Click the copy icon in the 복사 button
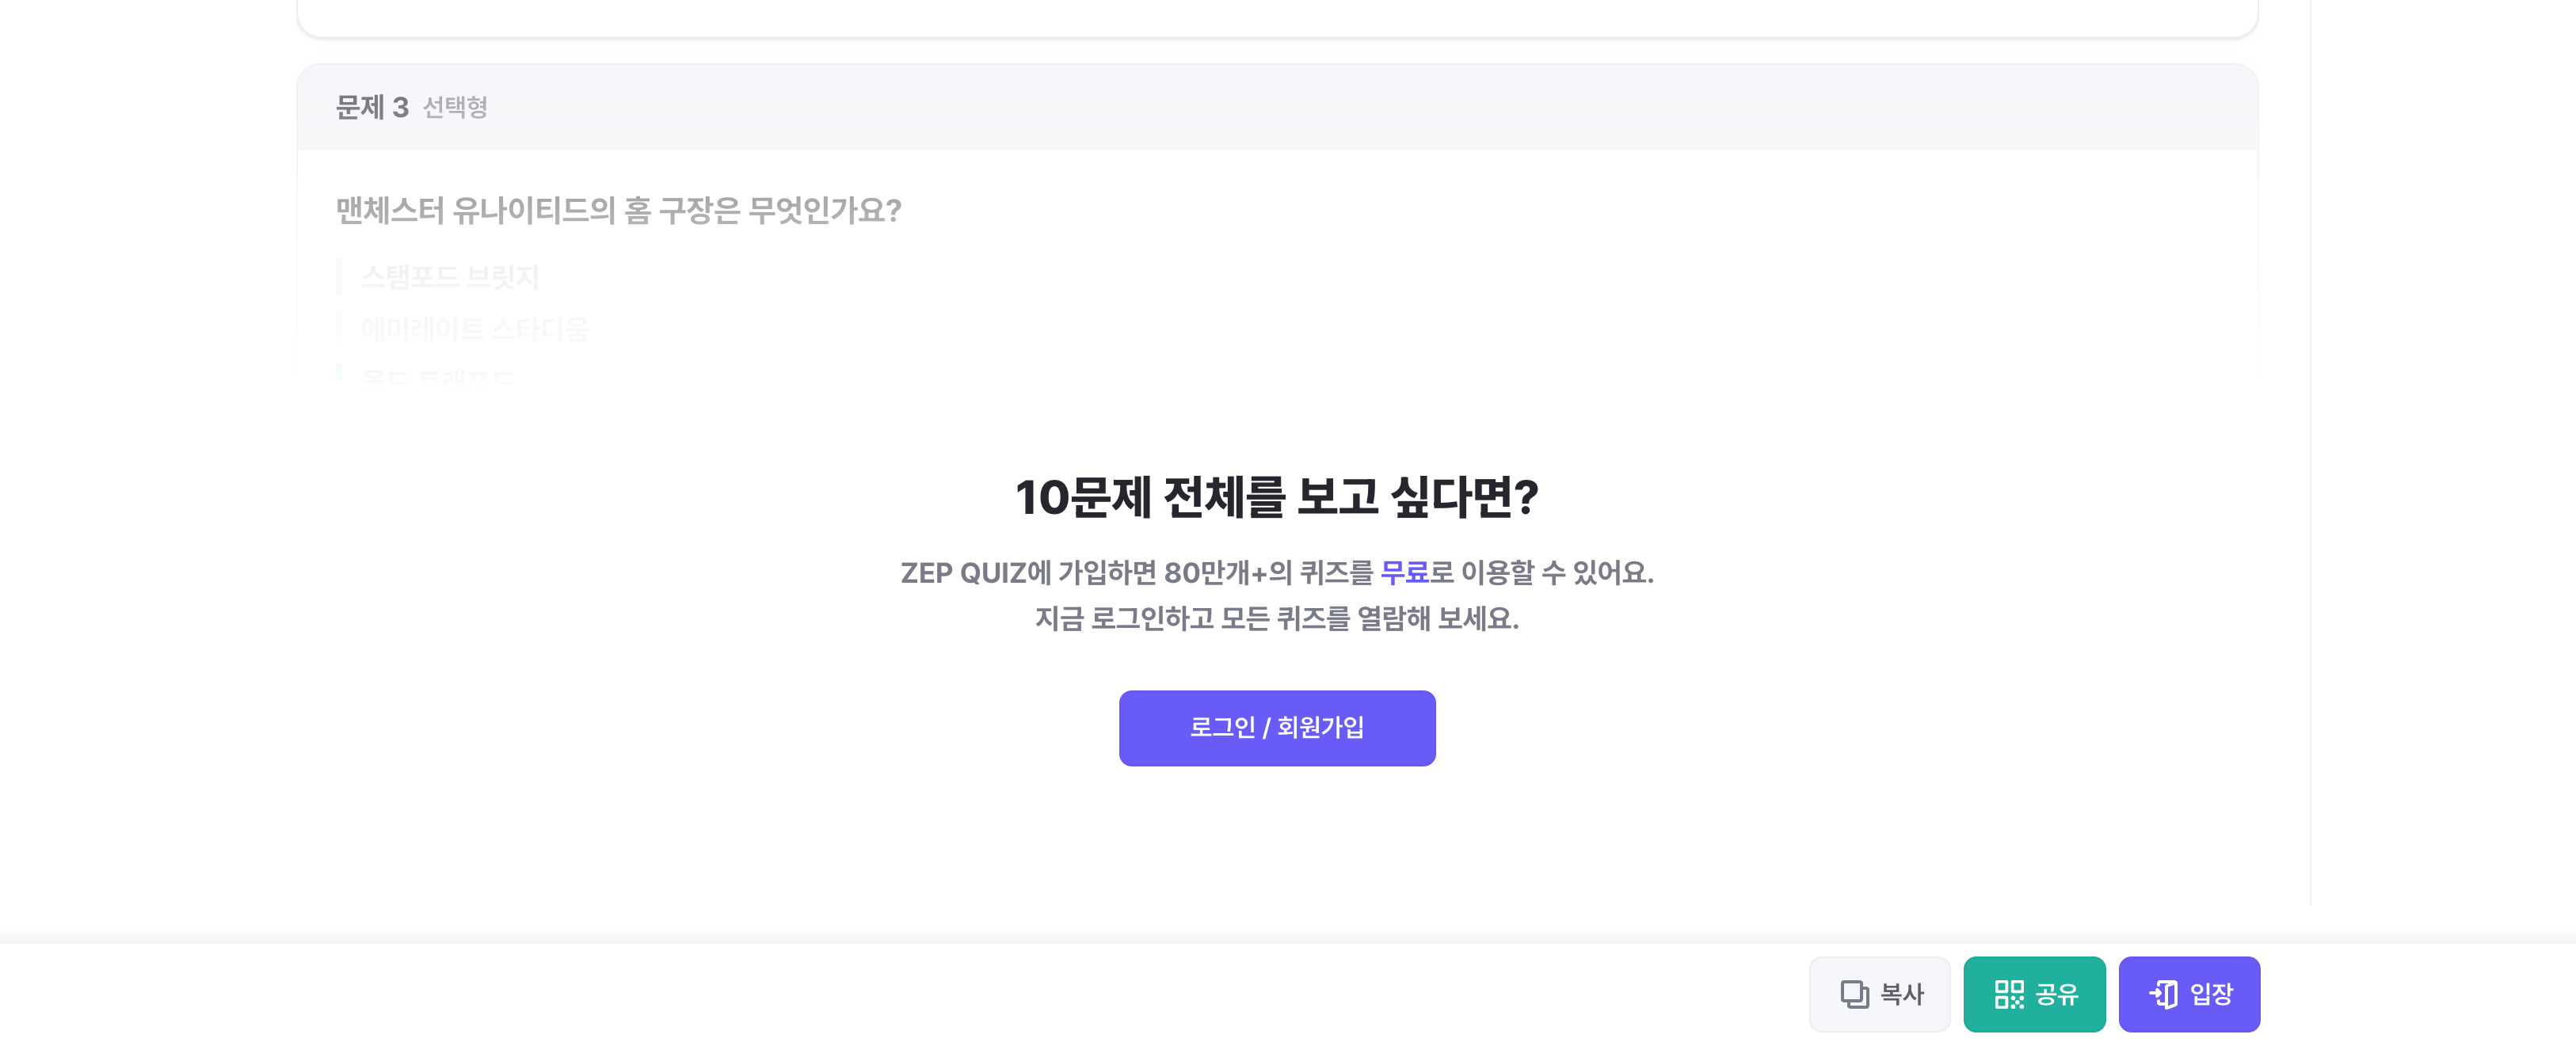Viewport: 2576px width, 1042px height. (1854, 994)
